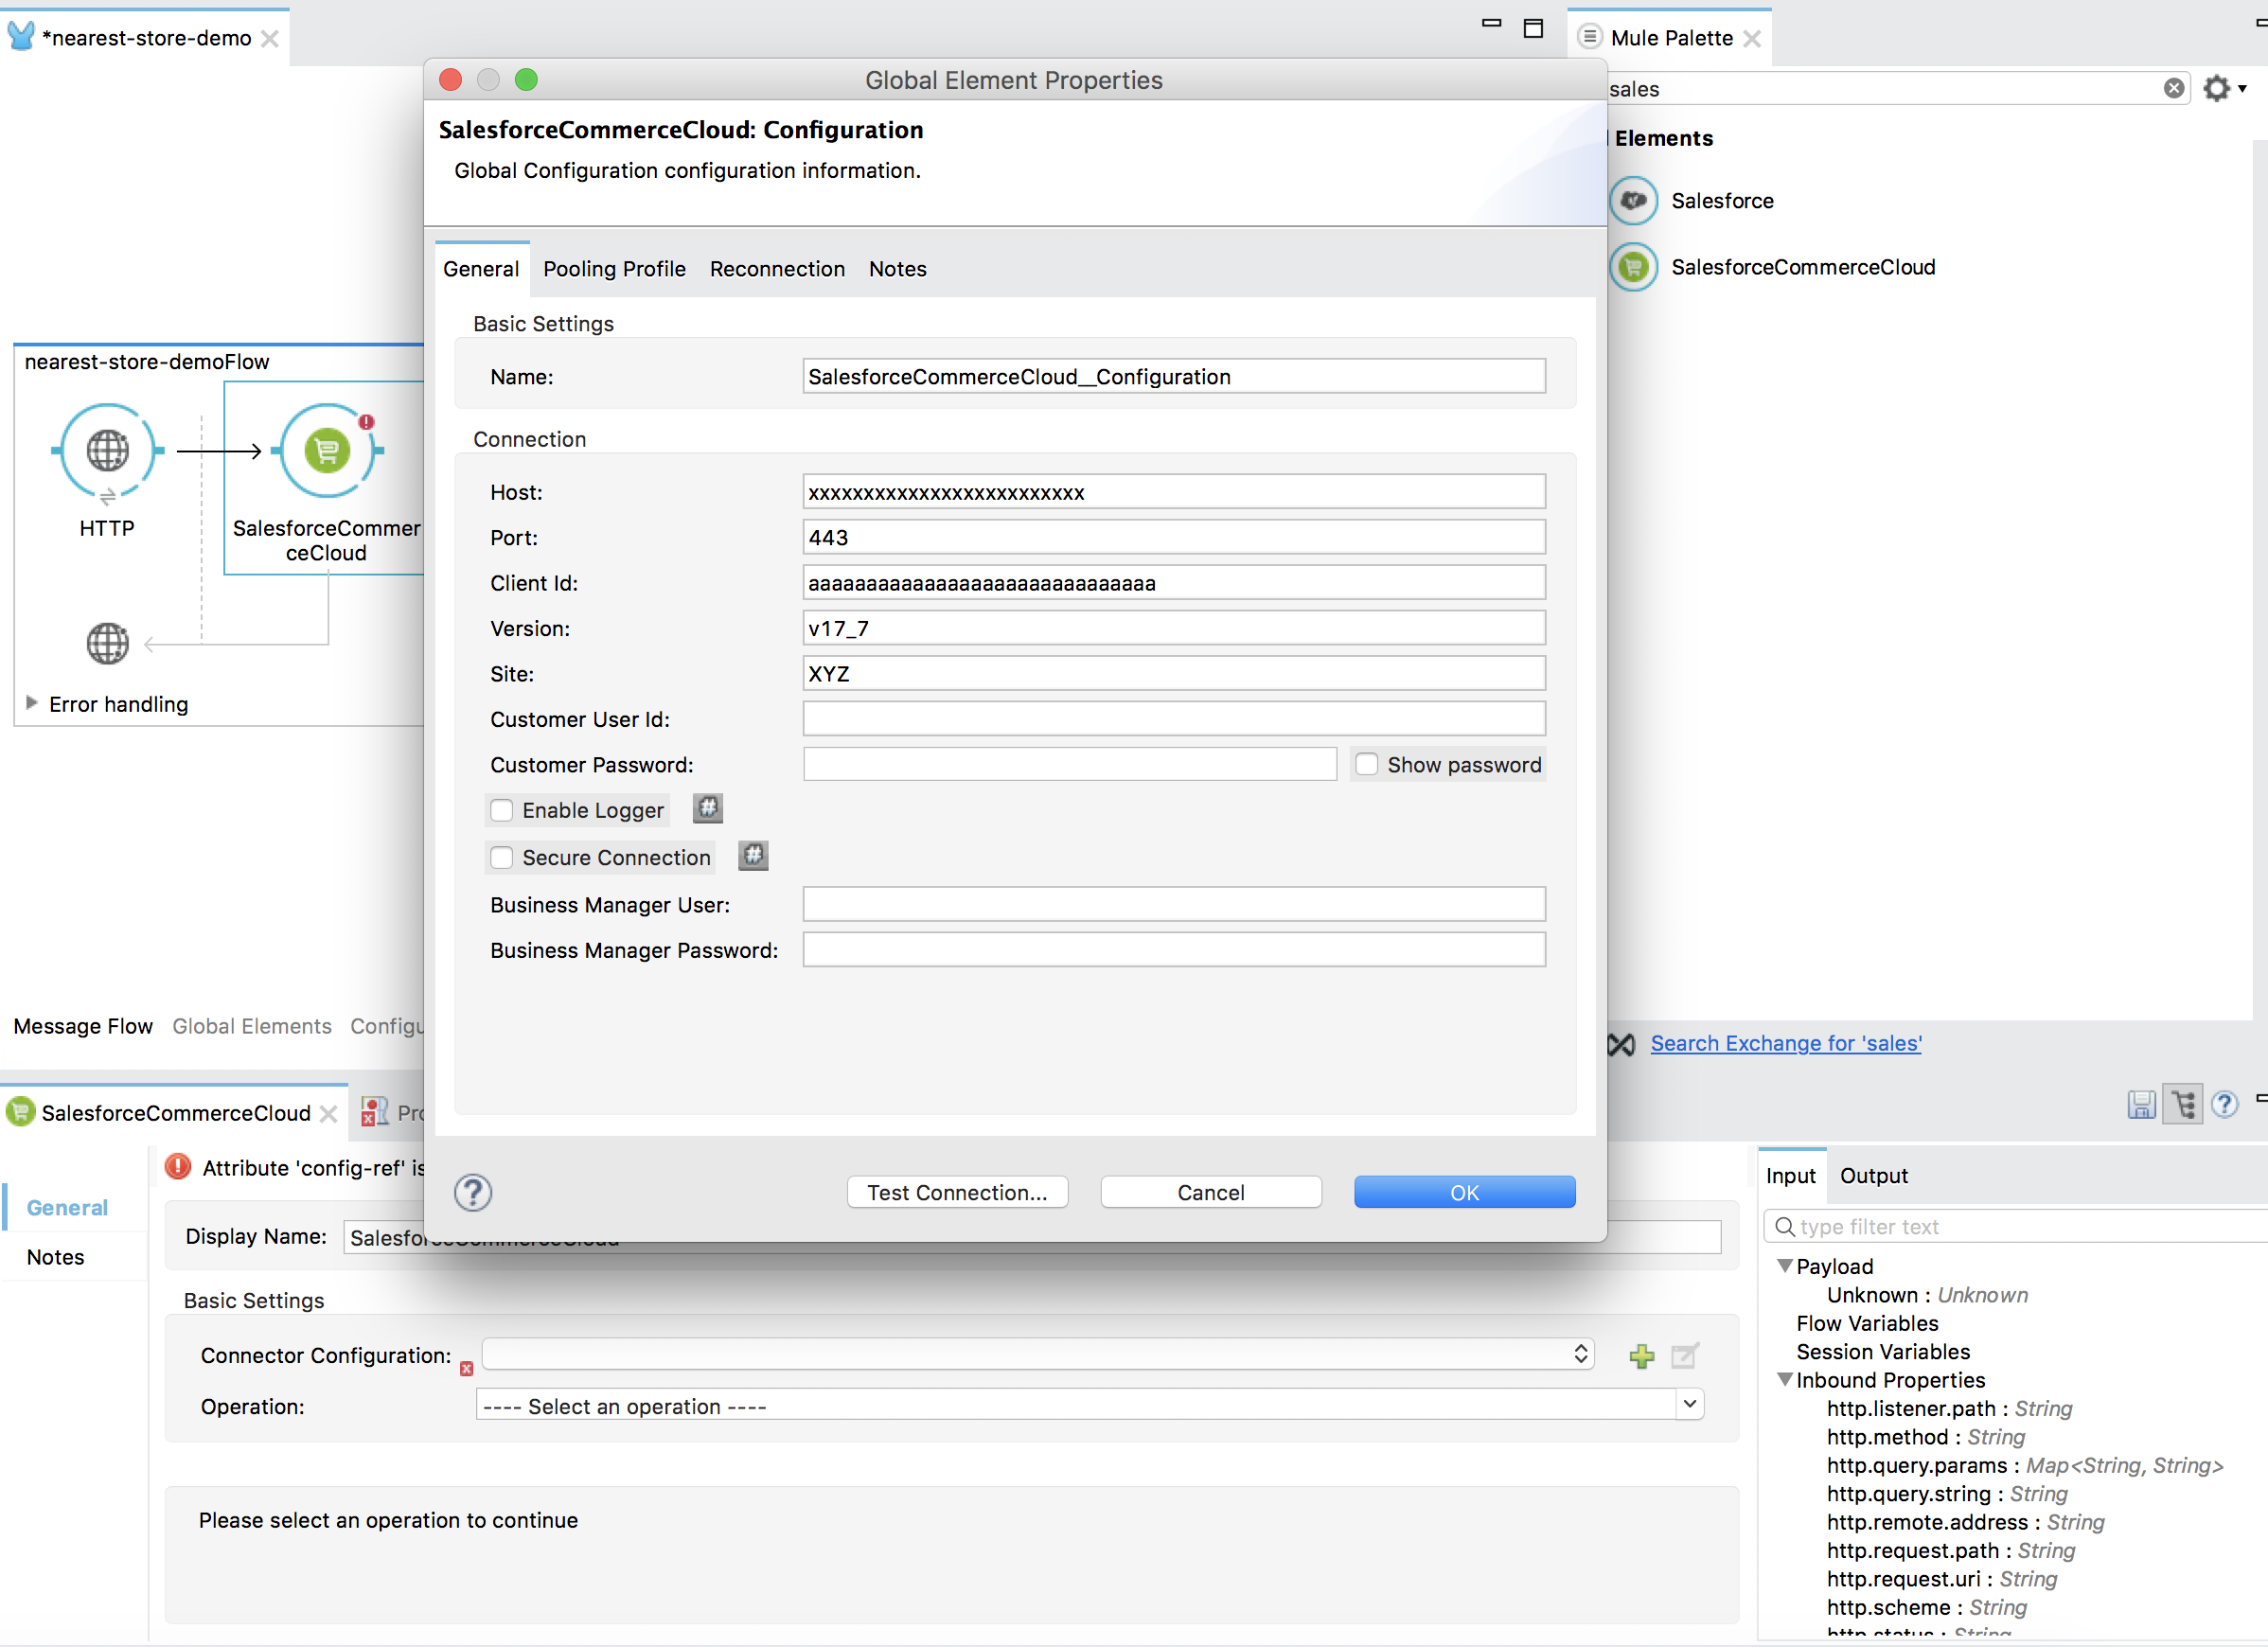This screenshot has width=2268, height=1647.
Task: Select Notes in properties side panel
Action: pos(56,1257)
